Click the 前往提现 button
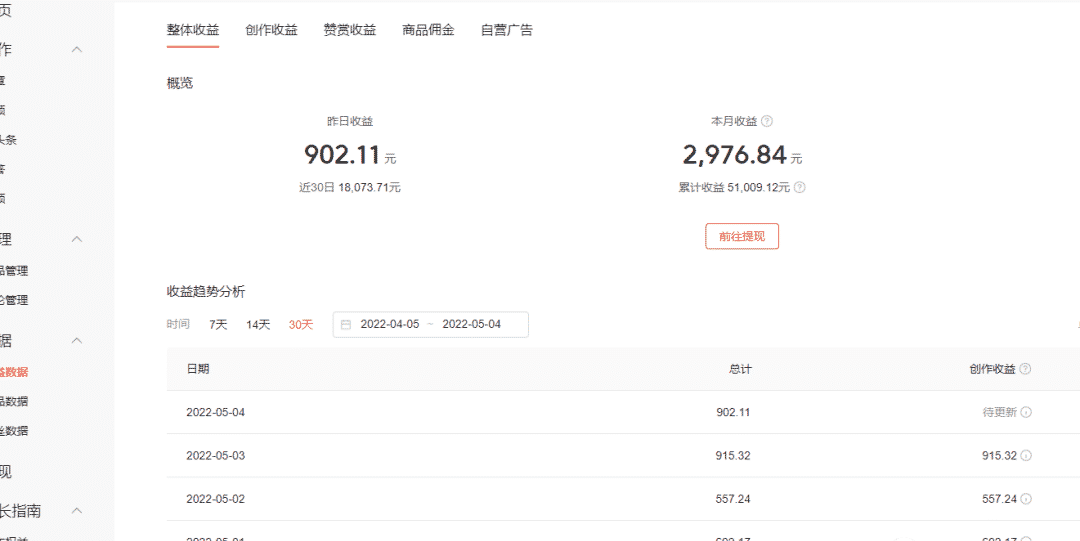 742,236
